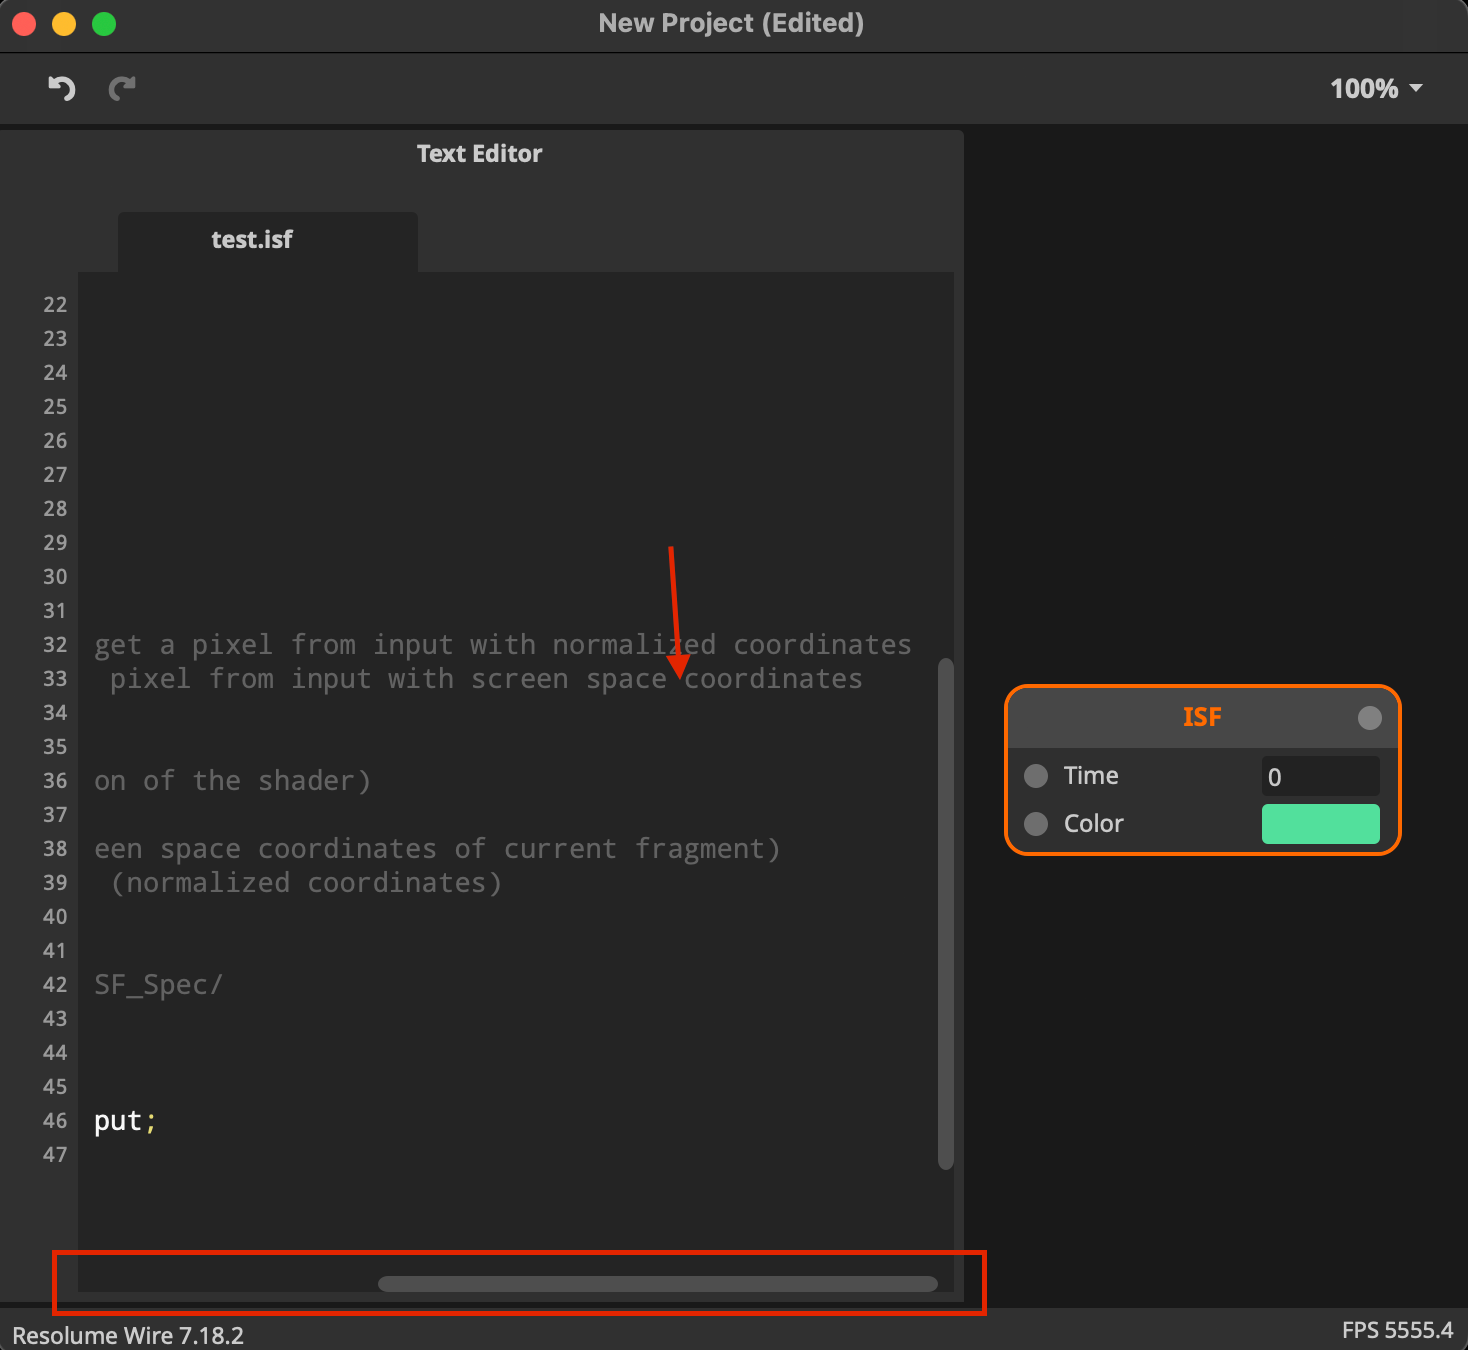Open the 100% zoom dropdown
Image resolution: width=1468 pixels, height=1350 pixels.
tap(1375, 89)
